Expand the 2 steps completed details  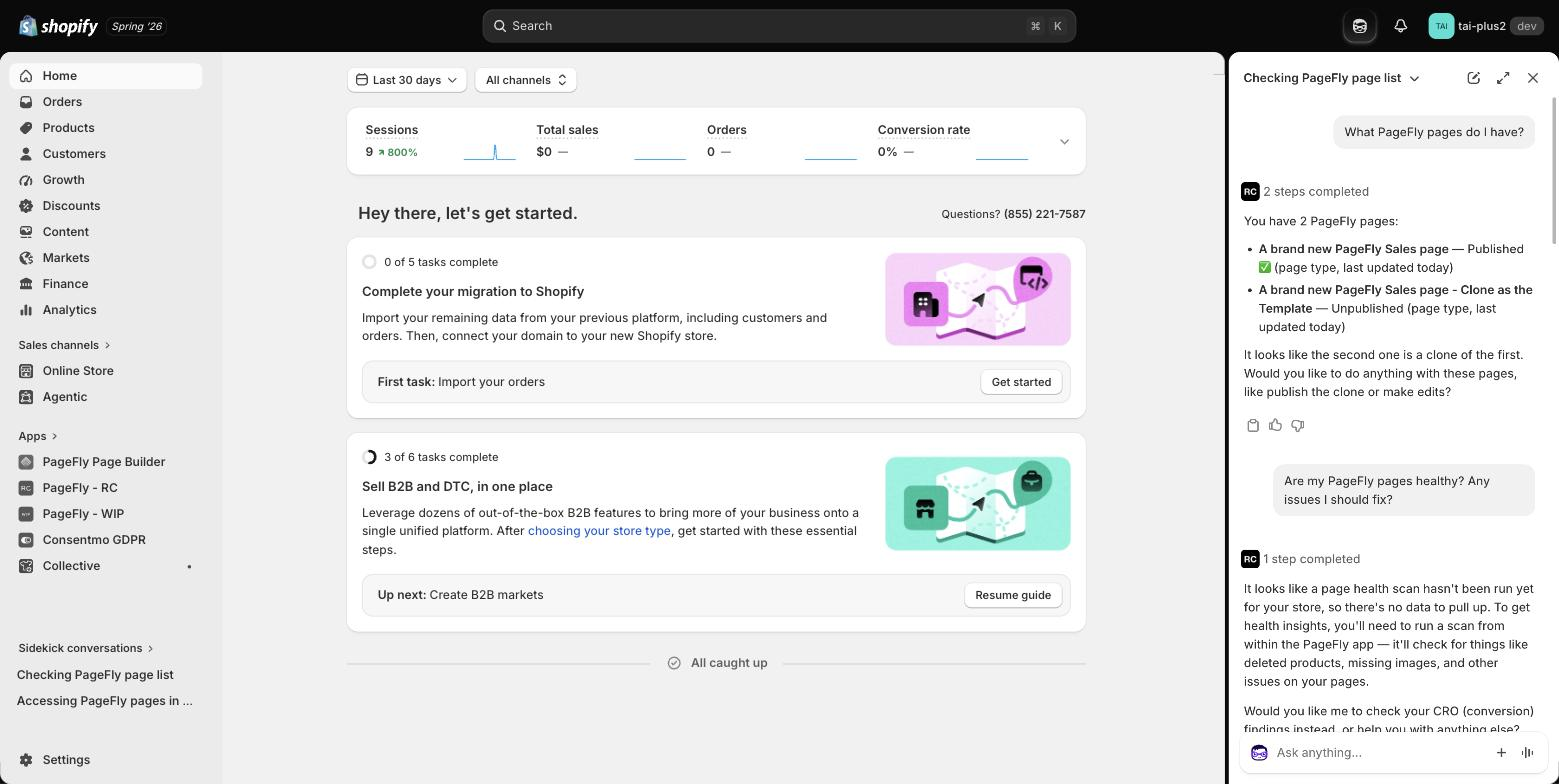1316,192
